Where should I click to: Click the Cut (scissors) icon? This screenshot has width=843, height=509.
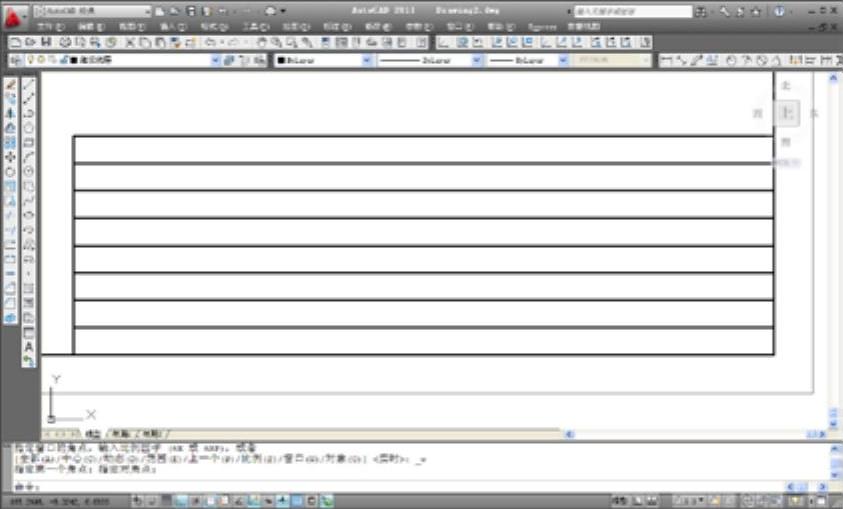click(x=130, y=42)
